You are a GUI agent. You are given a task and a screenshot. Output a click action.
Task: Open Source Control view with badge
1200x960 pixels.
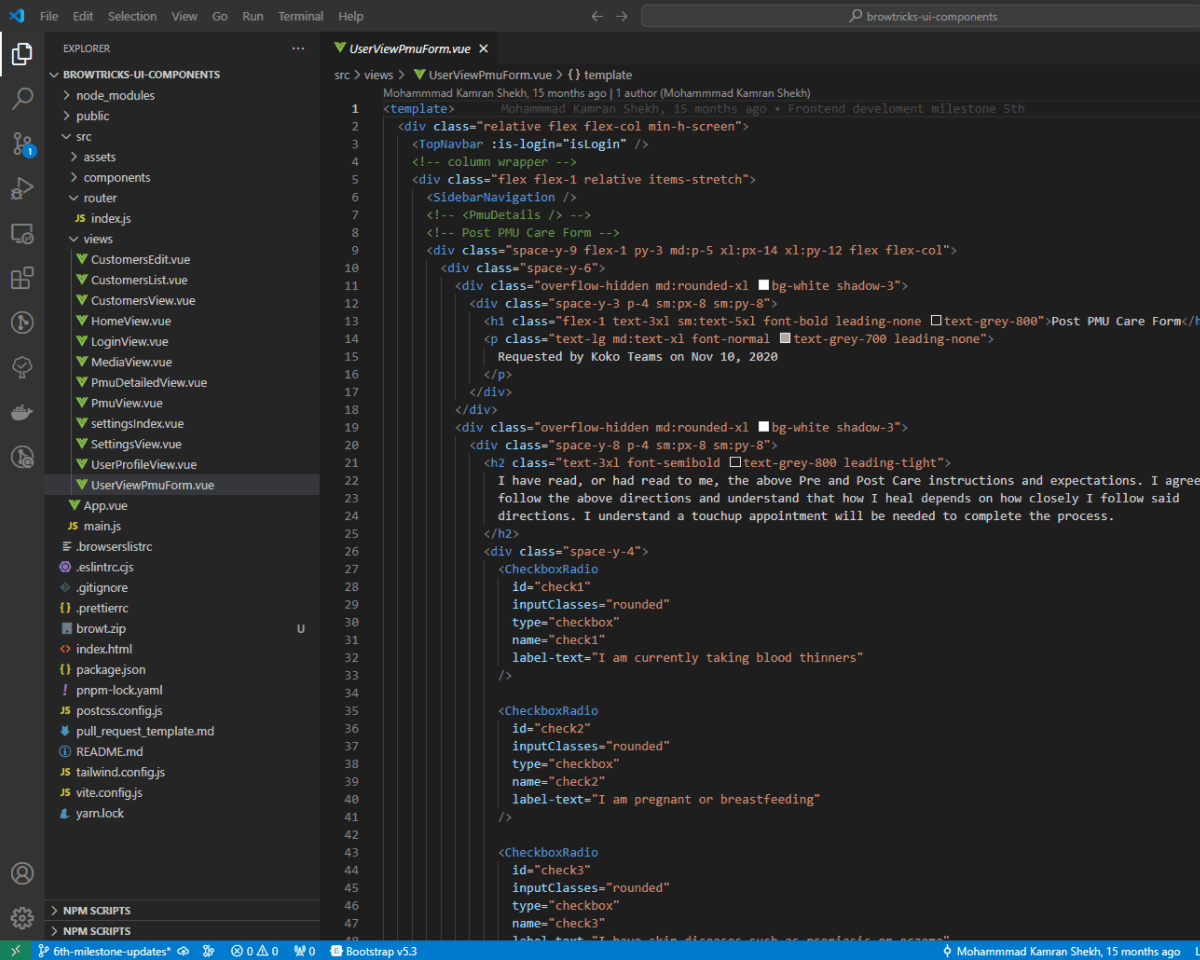pos(22,144)
